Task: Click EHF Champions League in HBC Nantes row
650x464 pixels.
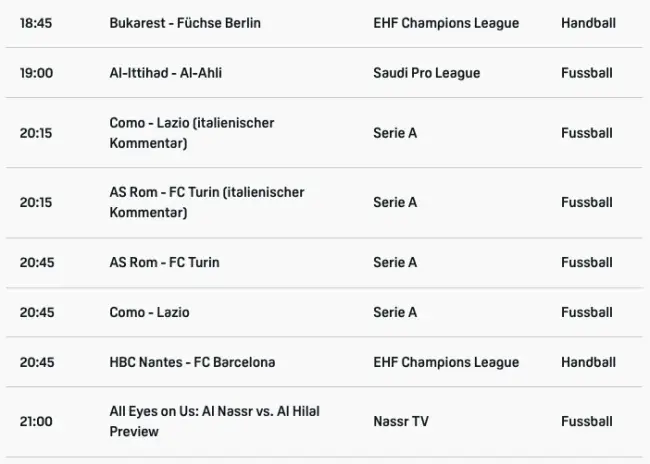Action: [445, 362]
